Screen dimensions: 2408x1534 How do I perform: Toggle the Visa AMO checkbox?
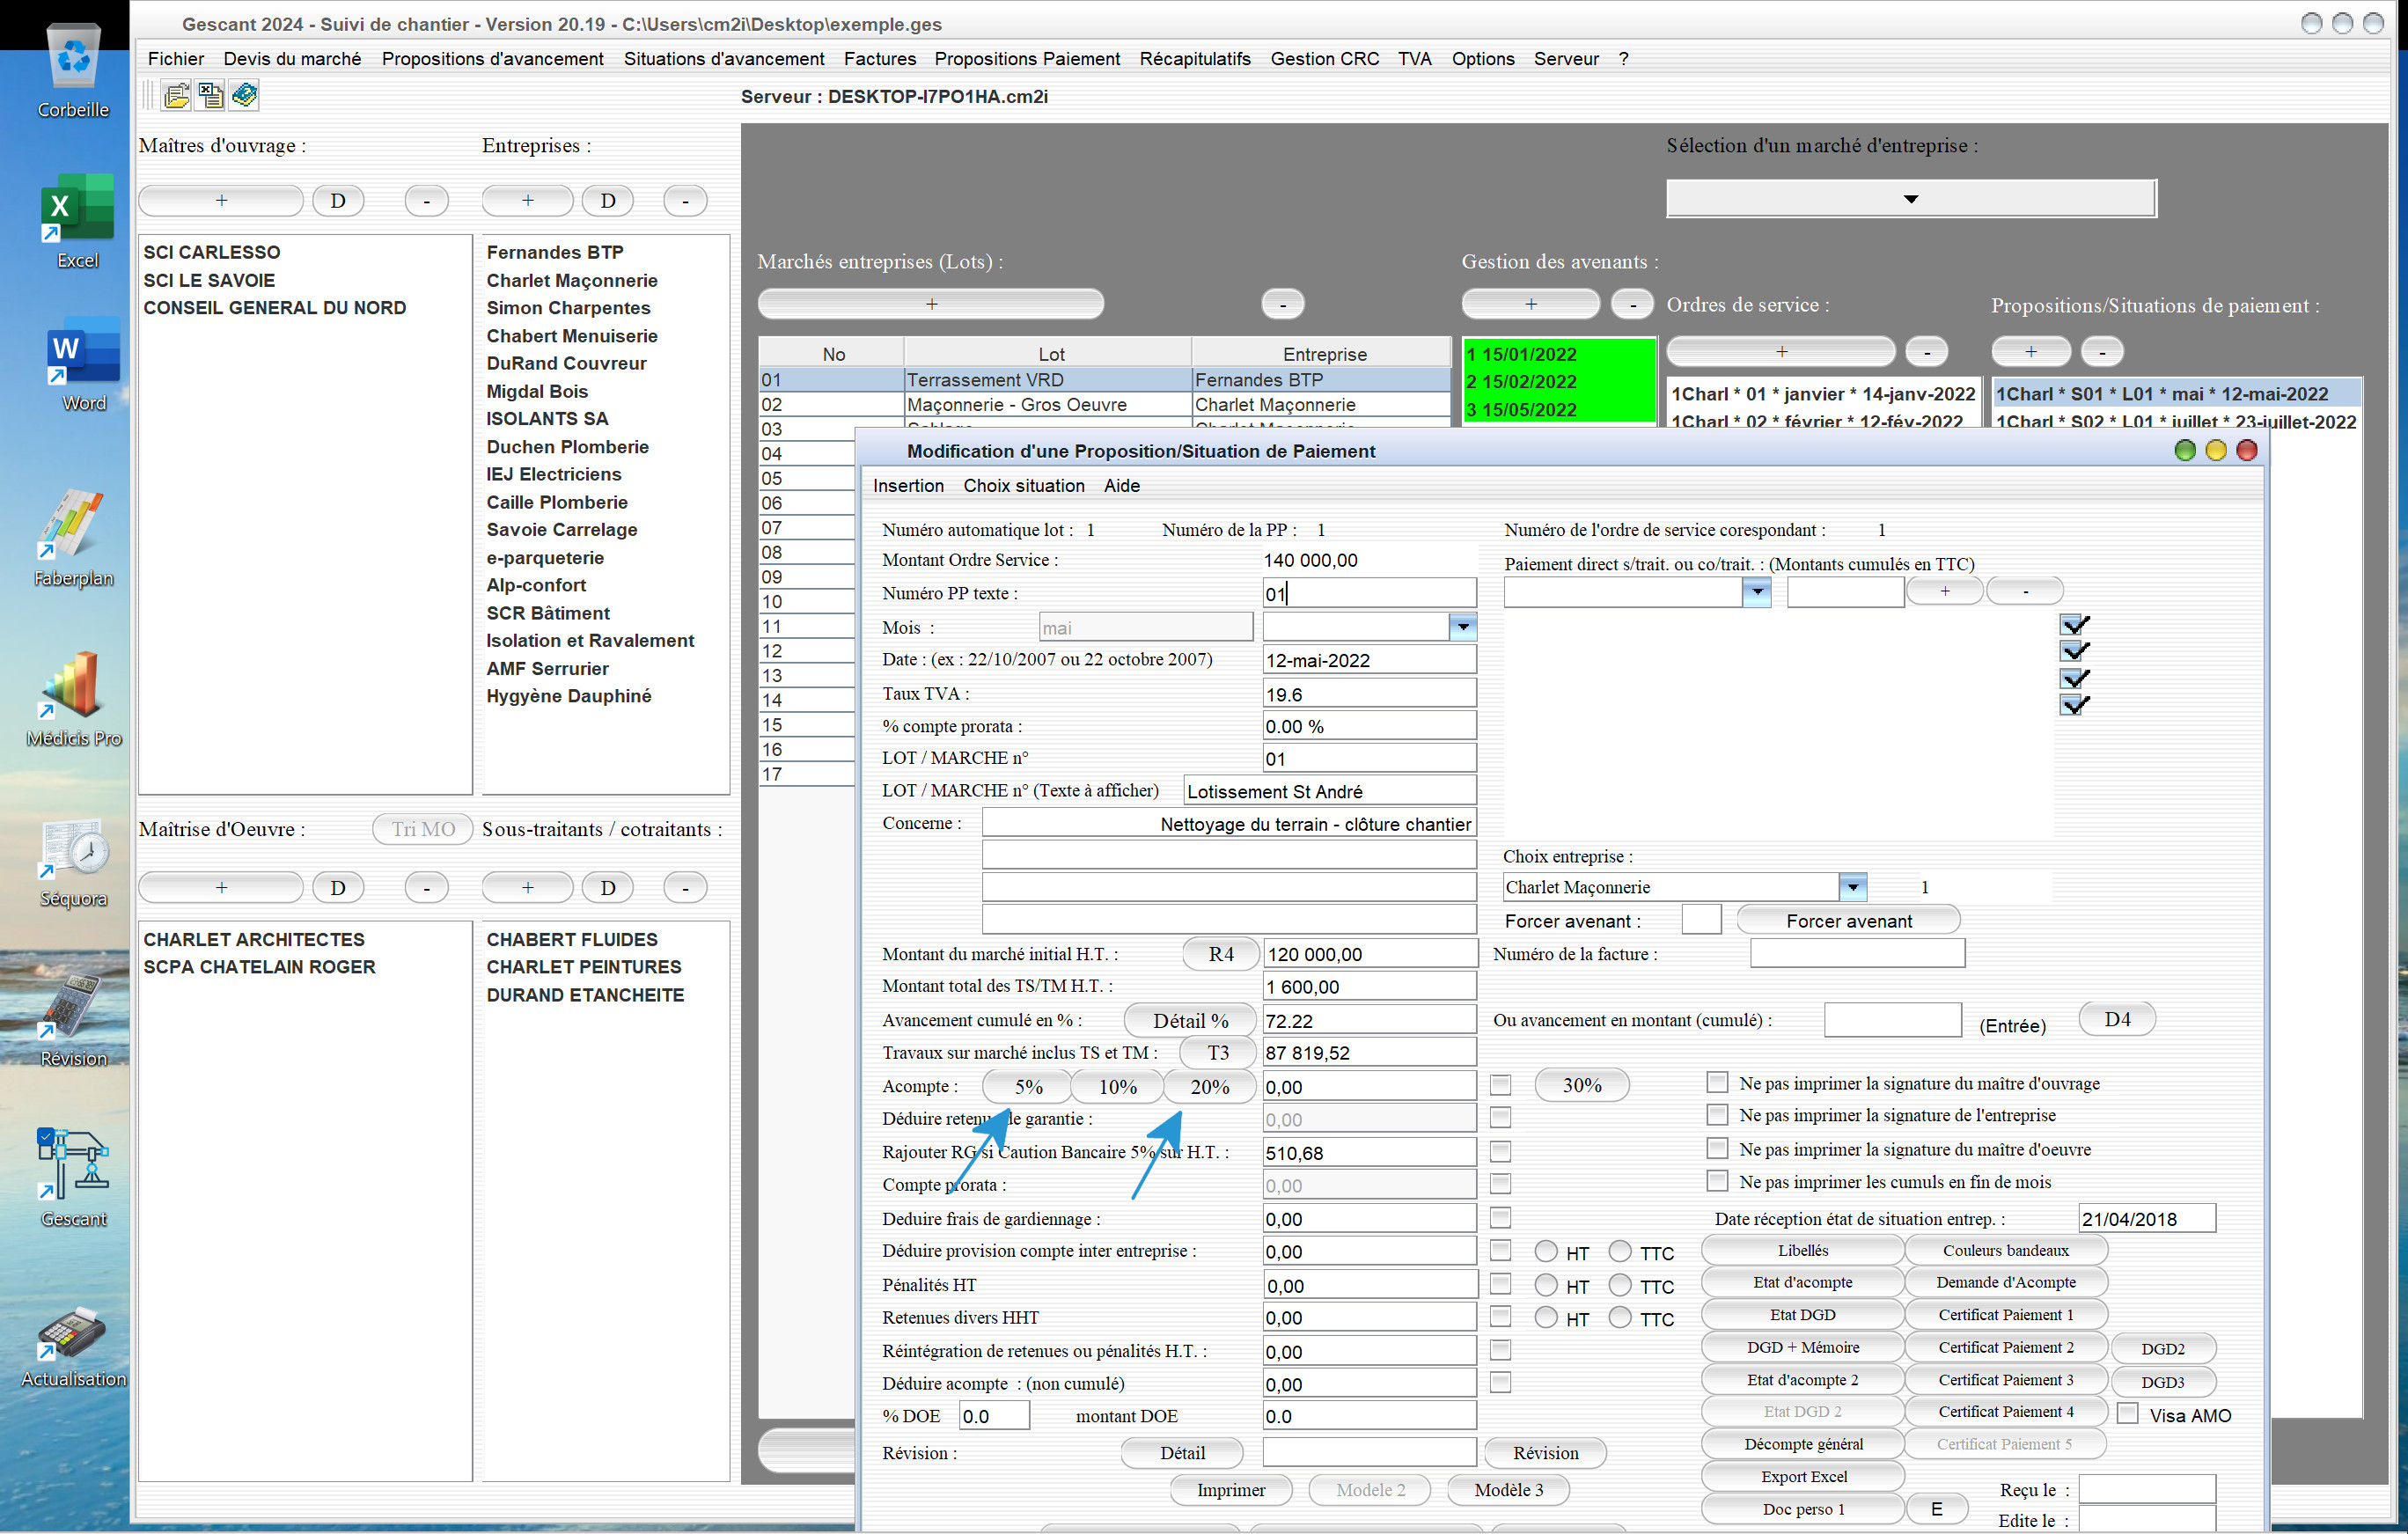coord(2128,1414)
